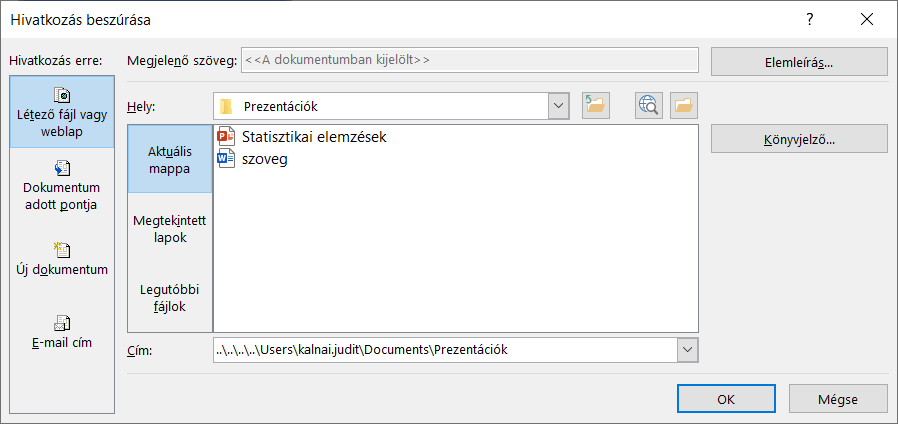This screenshot has width=898, height=424.
Task: Choose Létező fájl vagy weblap link type
Action: coord(62,113)
